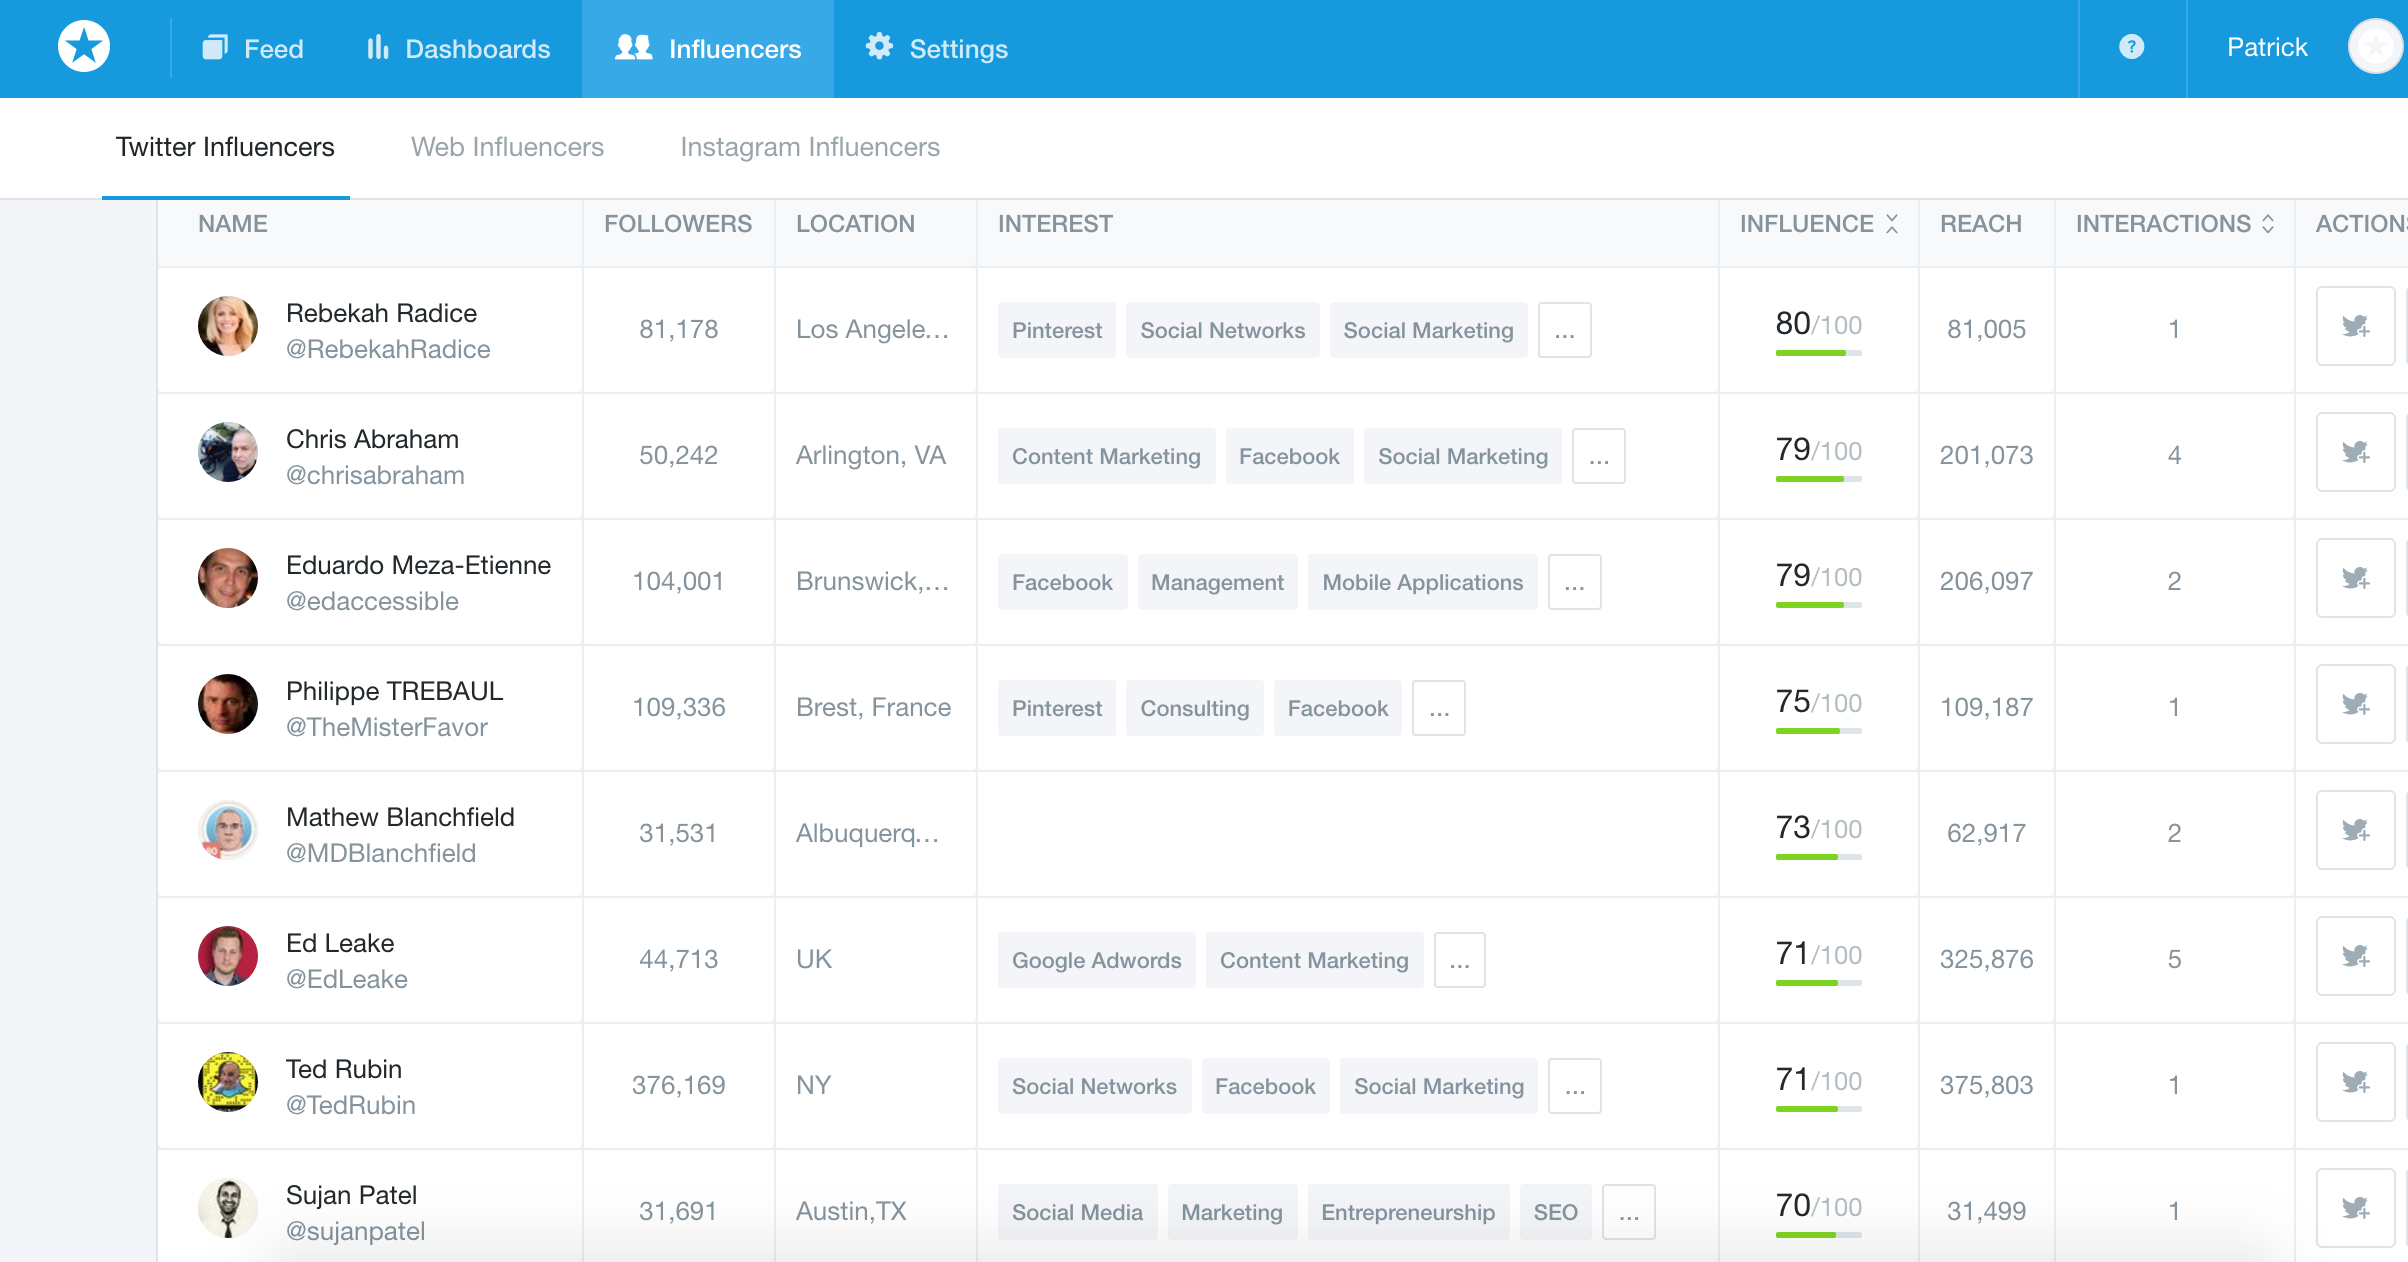2408x1262 pixels.
Task: Follow Rebekah Radice via Twitter button
Action: pos(2355,327)
